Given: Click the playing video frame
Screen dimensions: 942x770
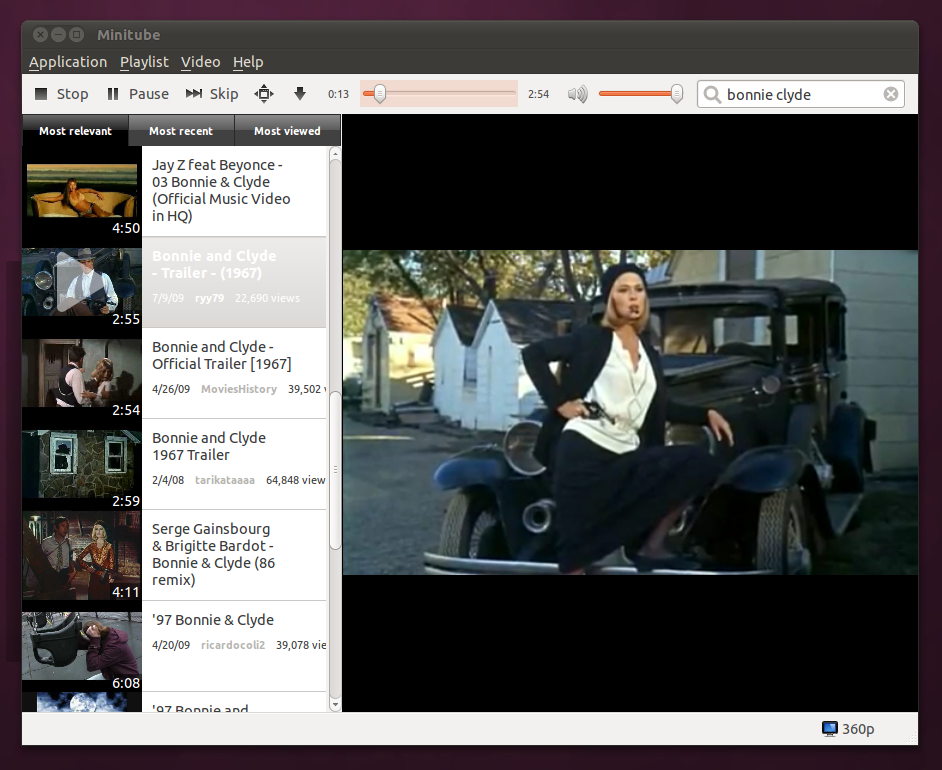Looking at the screenshot, I should (630, 413).
